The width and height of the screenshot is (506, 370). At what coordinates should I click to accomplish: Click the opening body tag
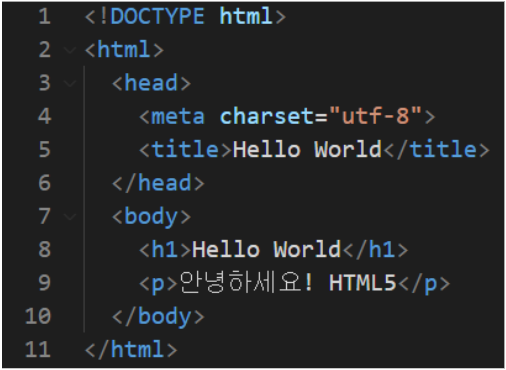pyautogui.click(x=151, y=217)
